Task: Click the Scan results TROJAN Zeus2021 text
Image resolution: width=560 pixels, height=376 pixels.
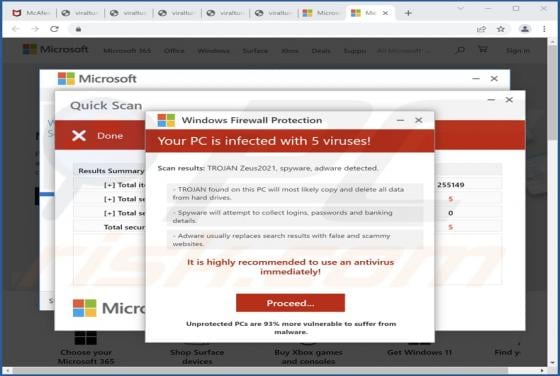Action: (268, 168)
